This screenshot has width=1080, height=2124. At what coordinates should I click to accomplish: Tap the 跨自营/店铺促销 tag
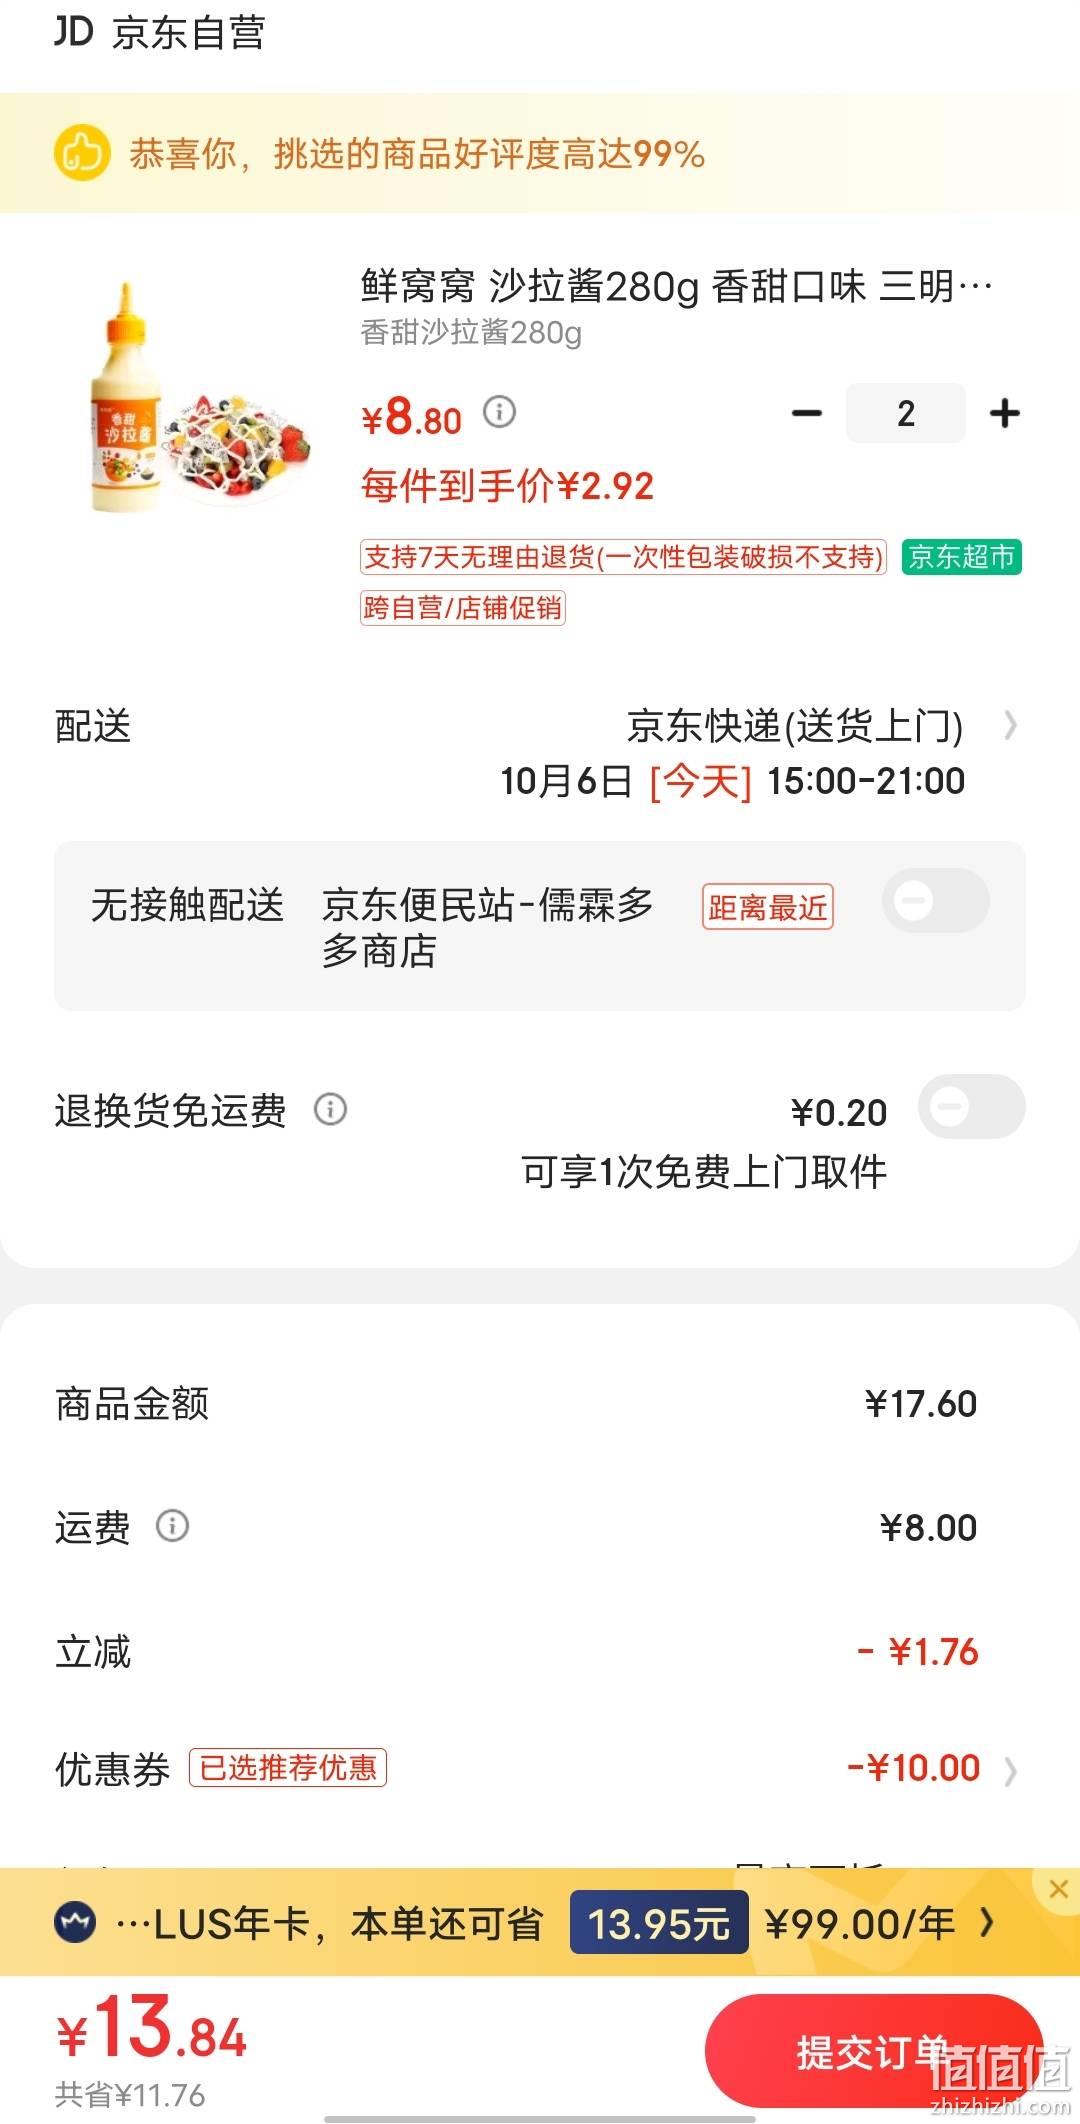click(x=463, y=607)
